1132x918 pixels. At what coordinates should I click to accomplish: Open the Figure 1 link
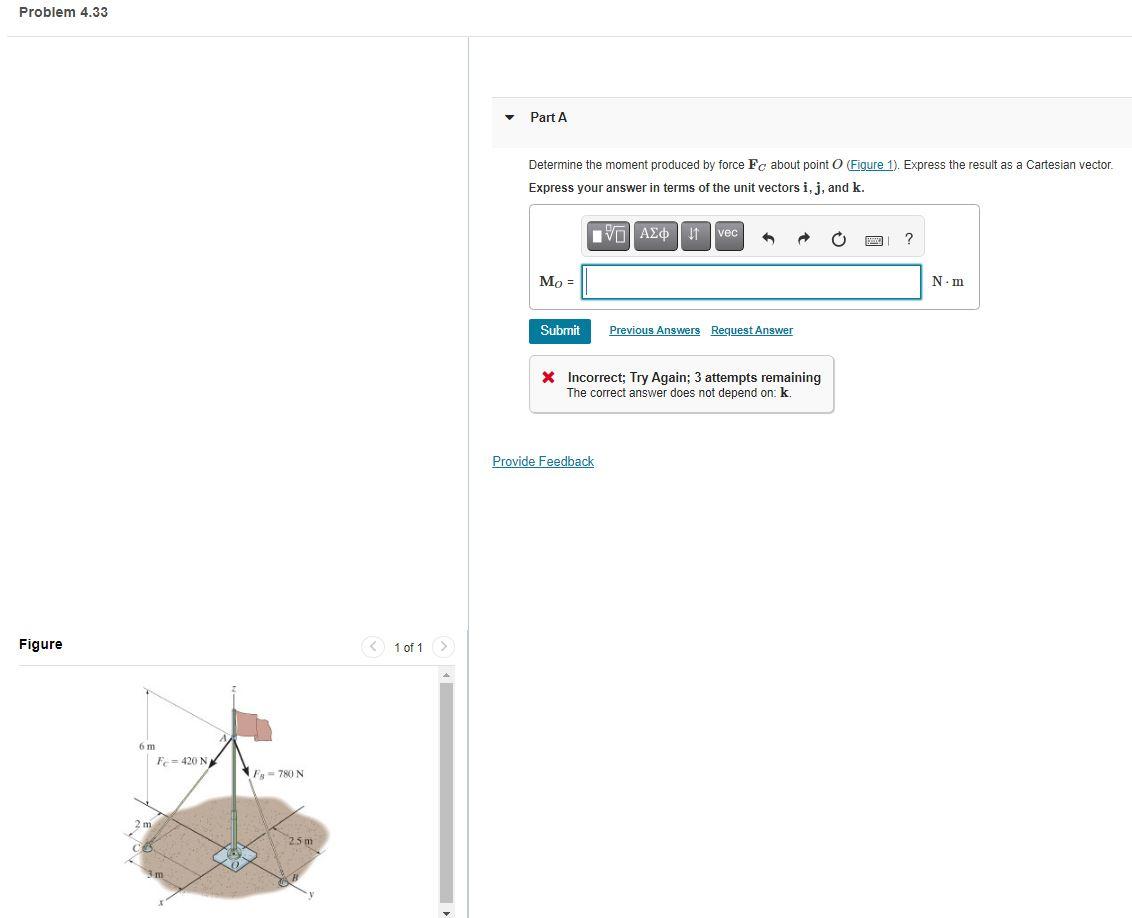(x=871, y=165)
